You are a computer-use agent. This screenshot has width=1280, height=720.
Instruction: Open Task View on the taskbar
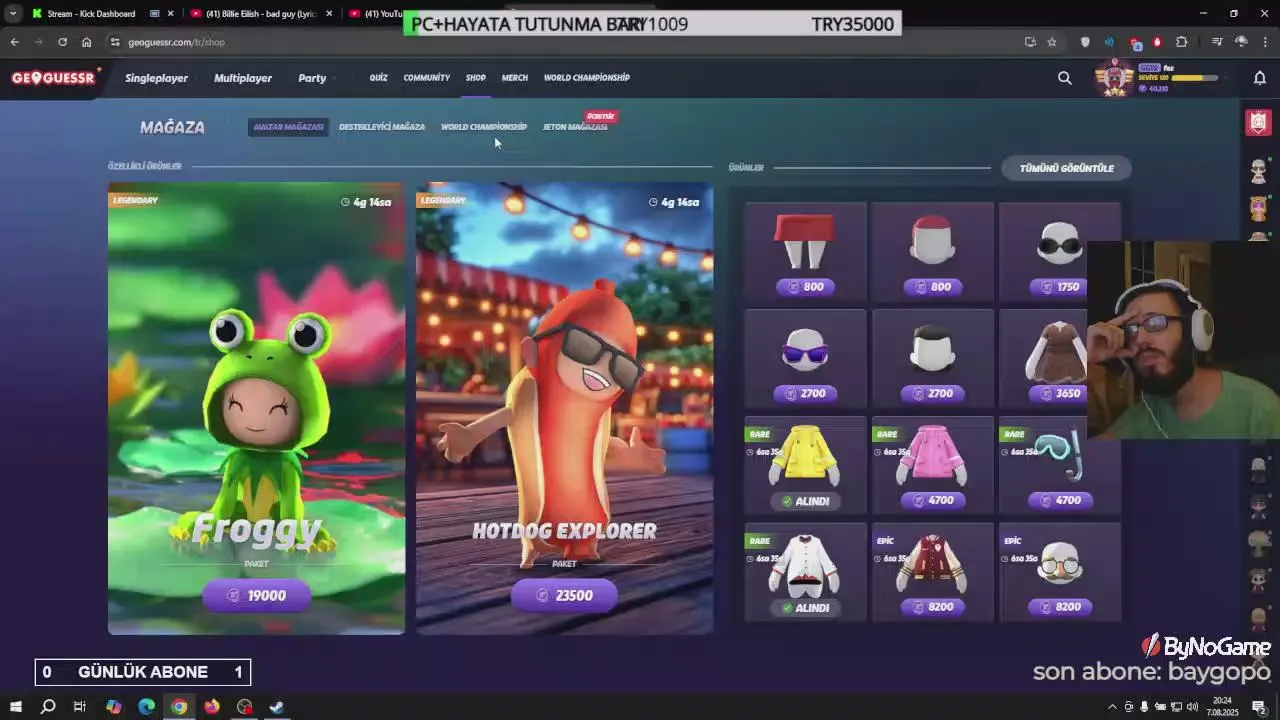80,707
